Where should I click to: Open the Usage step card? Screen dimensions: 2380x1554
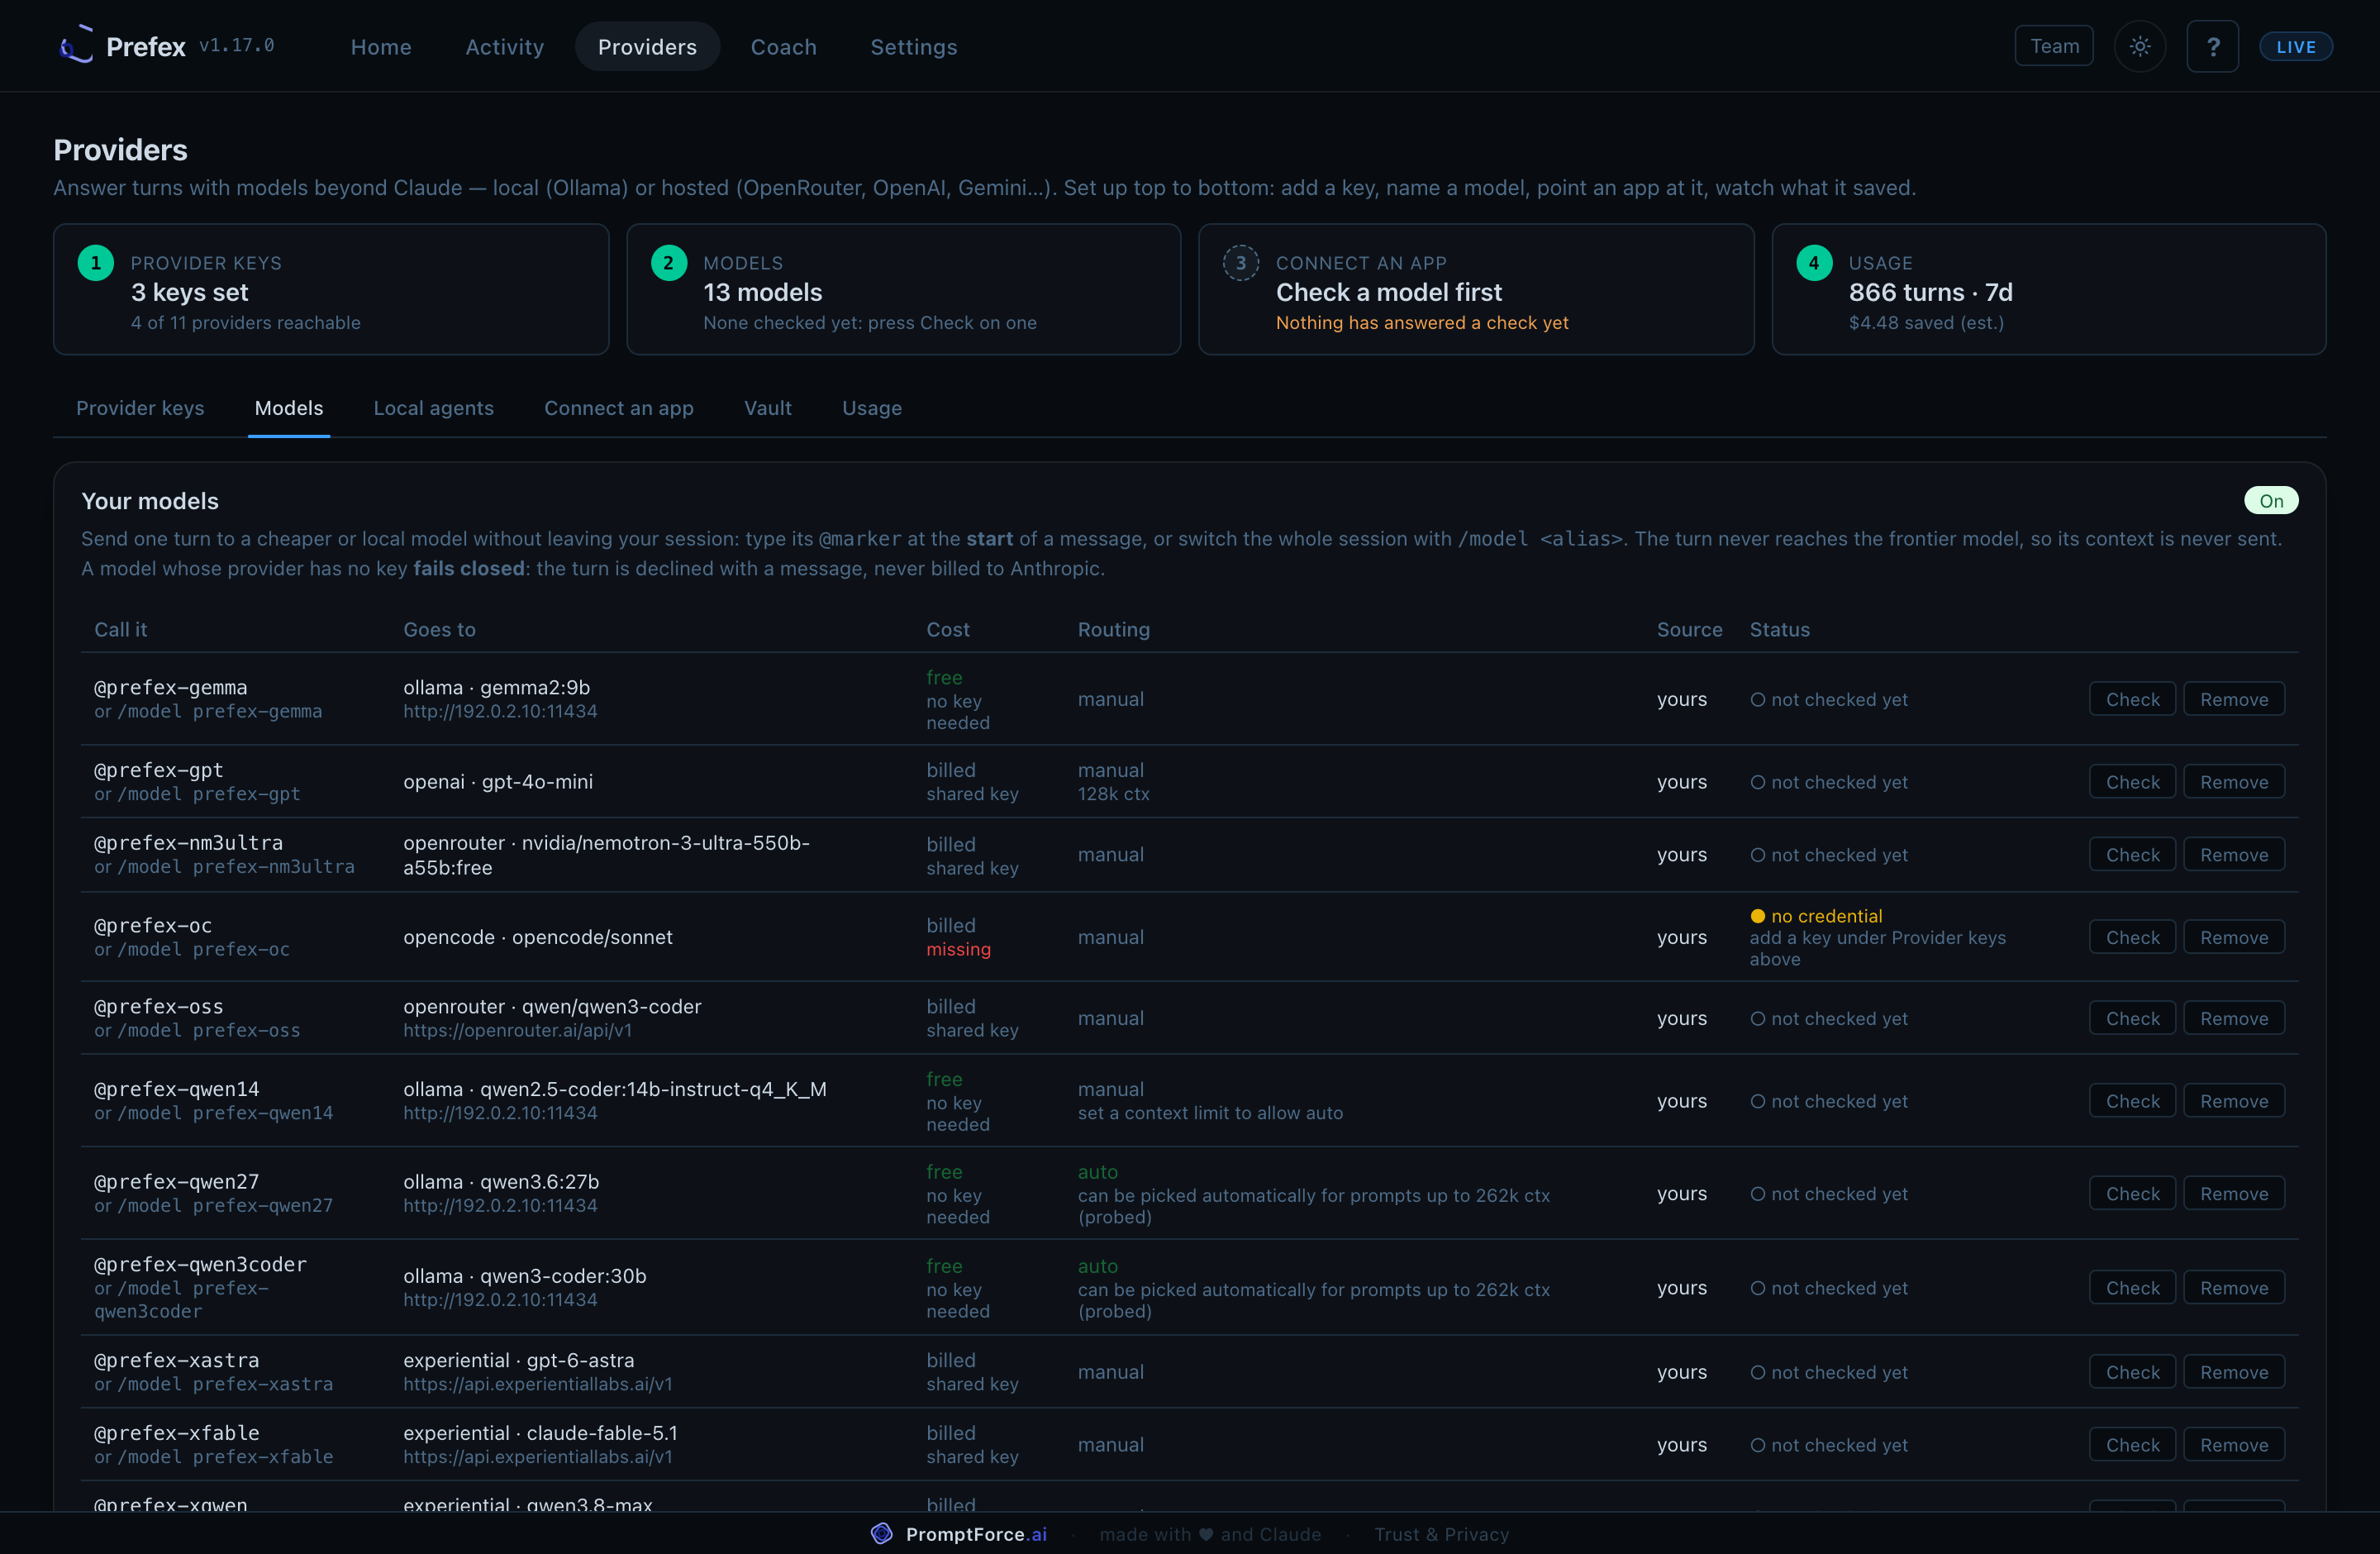point(2049,289)
